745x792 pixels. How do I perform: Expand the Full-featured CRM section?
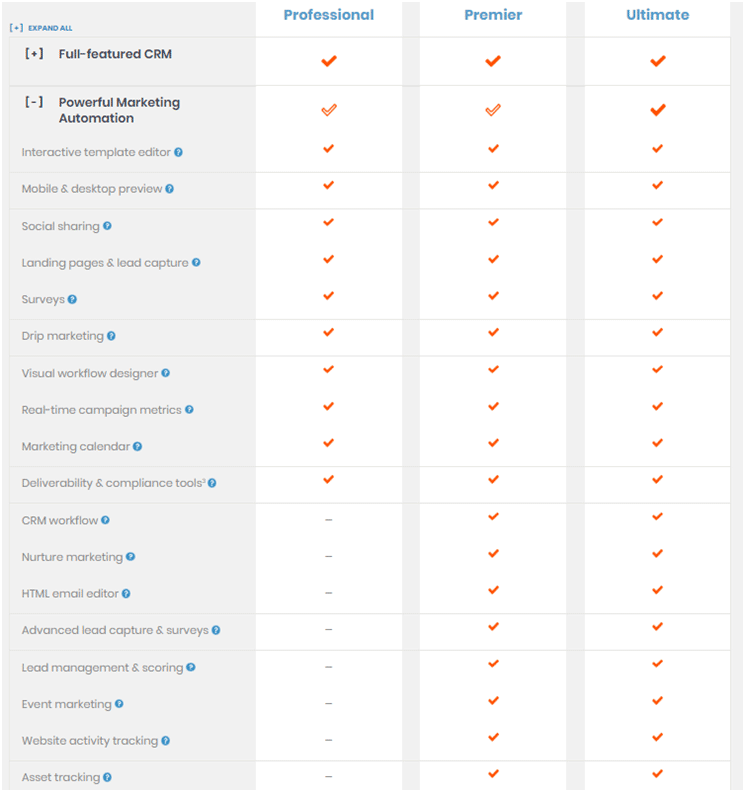34,54
